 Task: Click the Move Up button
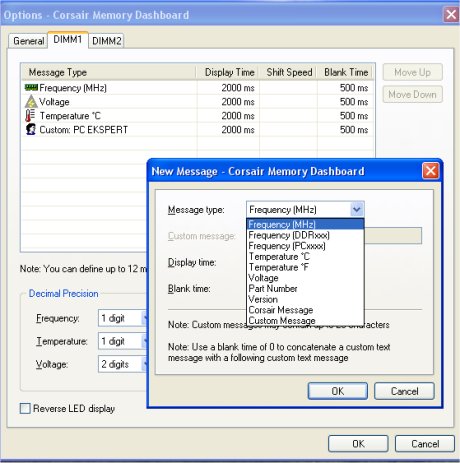click(412, 72)
